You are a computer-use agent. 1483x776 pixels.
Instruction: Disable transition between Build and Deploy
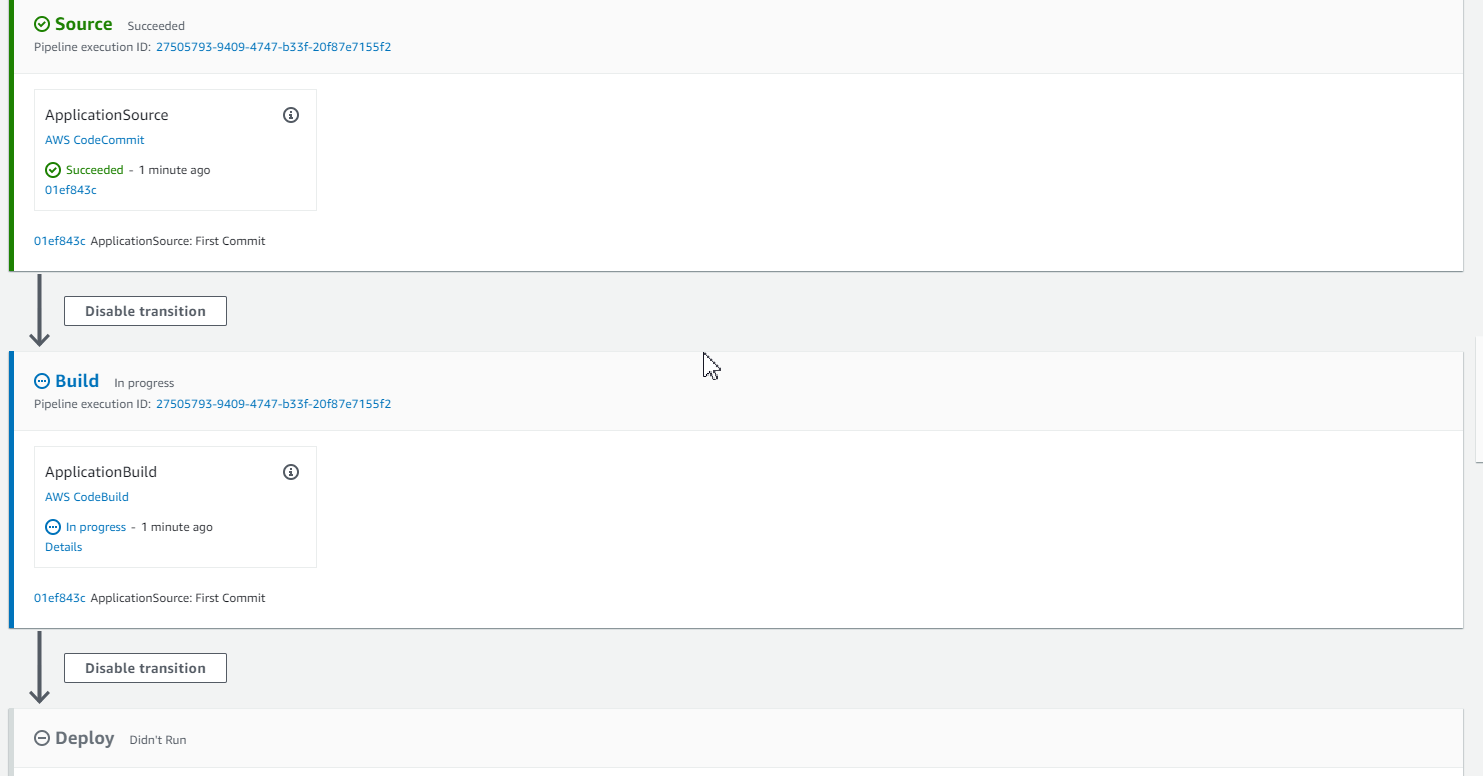tap(145, 668)
